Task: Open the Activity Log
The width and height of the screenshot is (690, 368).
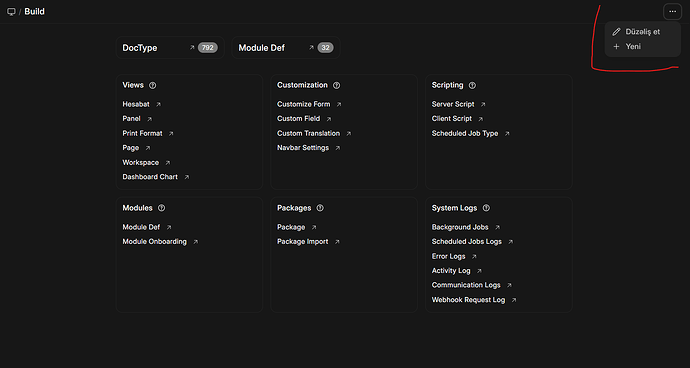Action: (x=451, y=271)
